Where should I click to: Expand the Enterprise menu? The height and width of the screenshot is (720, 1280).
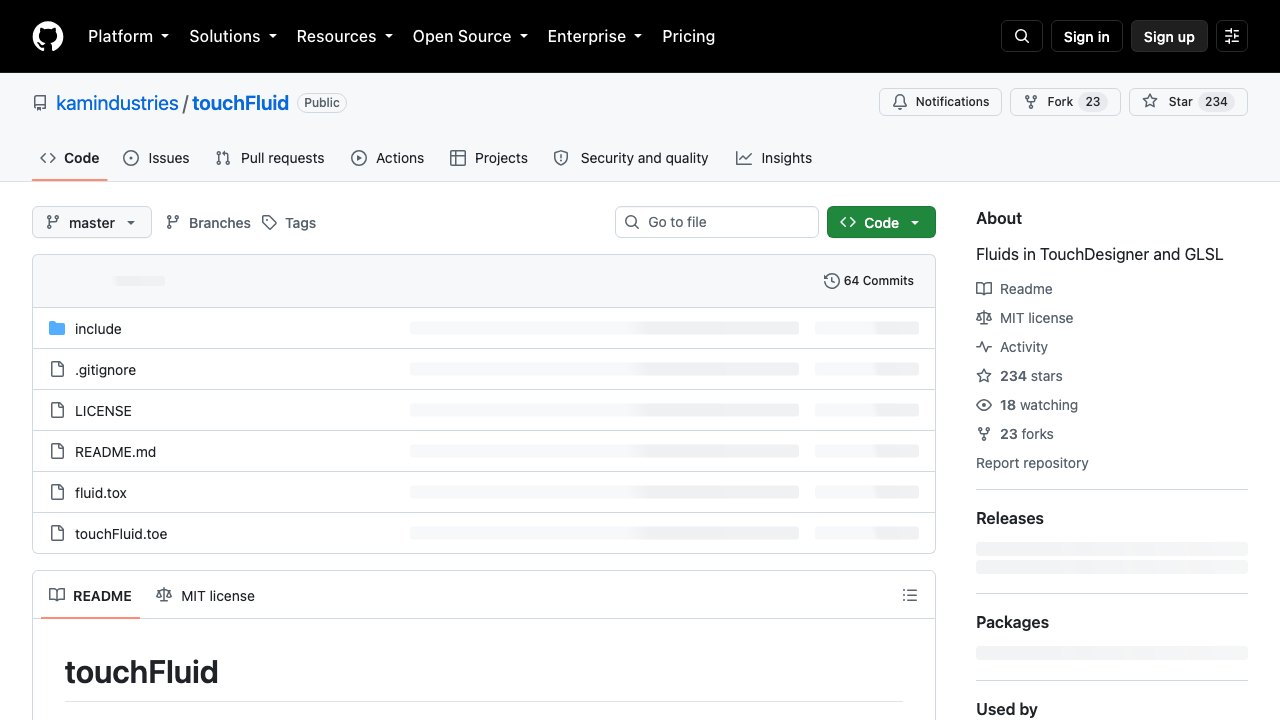tap(594, 36)
